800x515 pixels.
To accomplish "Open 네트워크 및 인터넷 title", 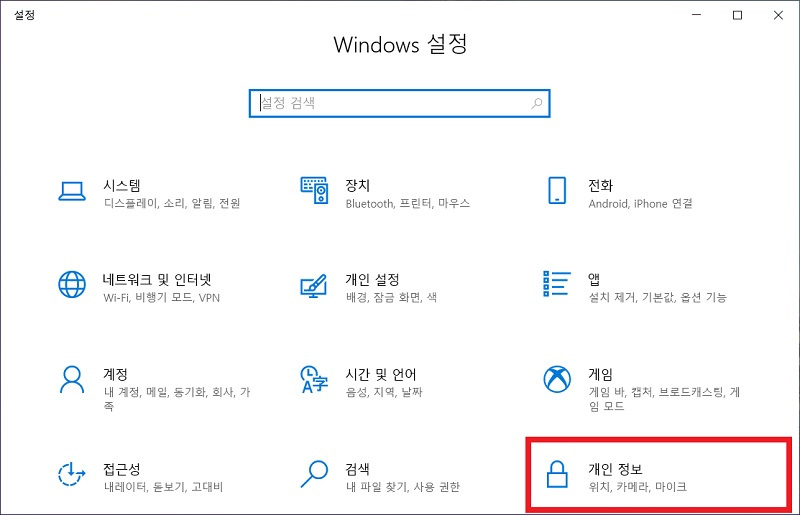I will point(157,279).
